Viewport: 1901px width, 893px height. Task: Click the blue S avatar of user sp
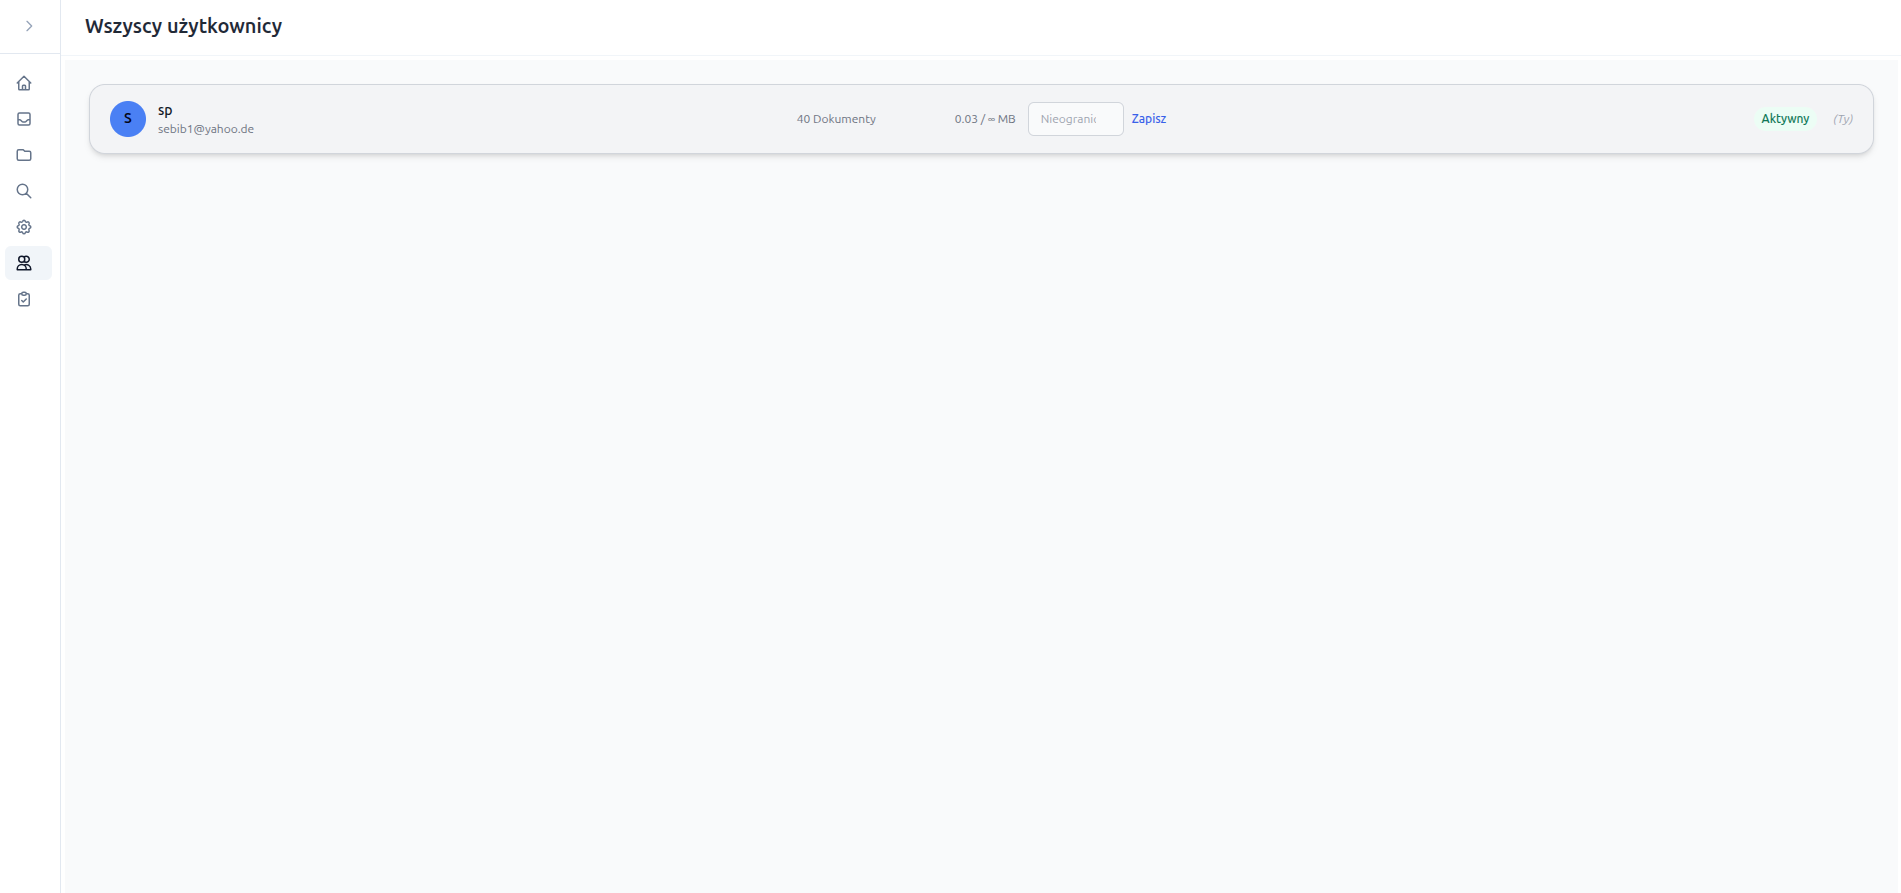click(x=128, y=119)
